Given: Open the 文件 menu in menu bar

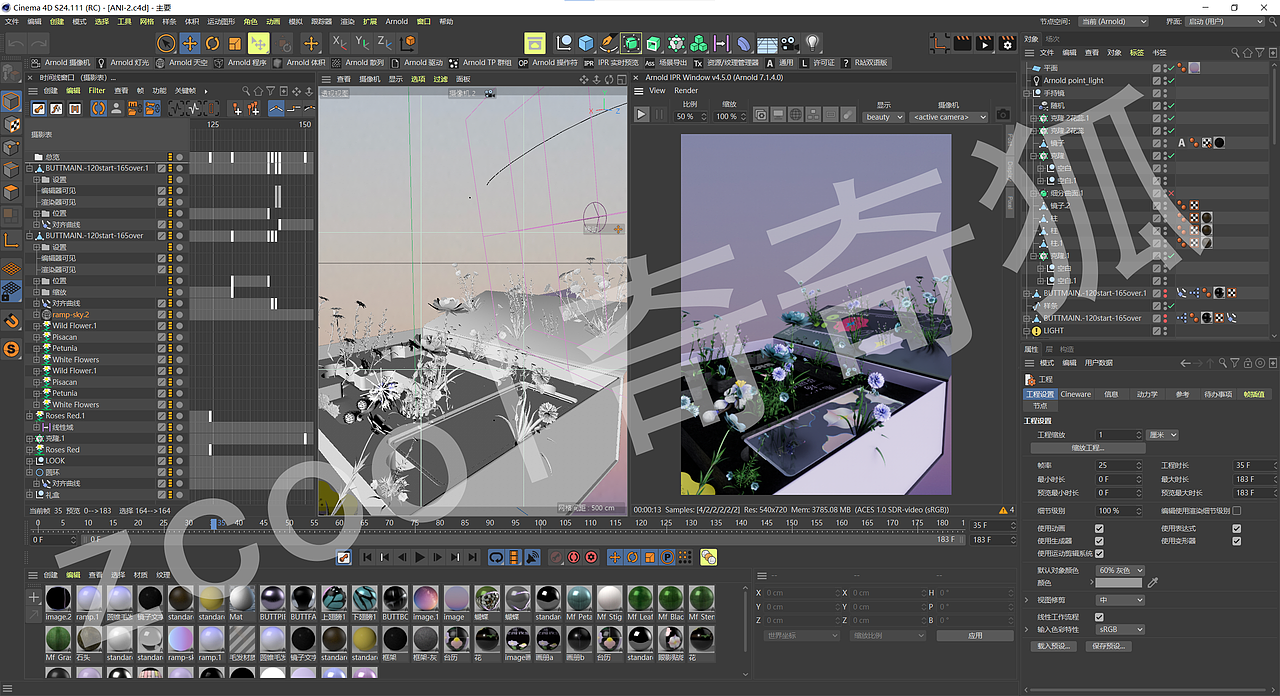Looking at the screenshot, I should (12, 21).
